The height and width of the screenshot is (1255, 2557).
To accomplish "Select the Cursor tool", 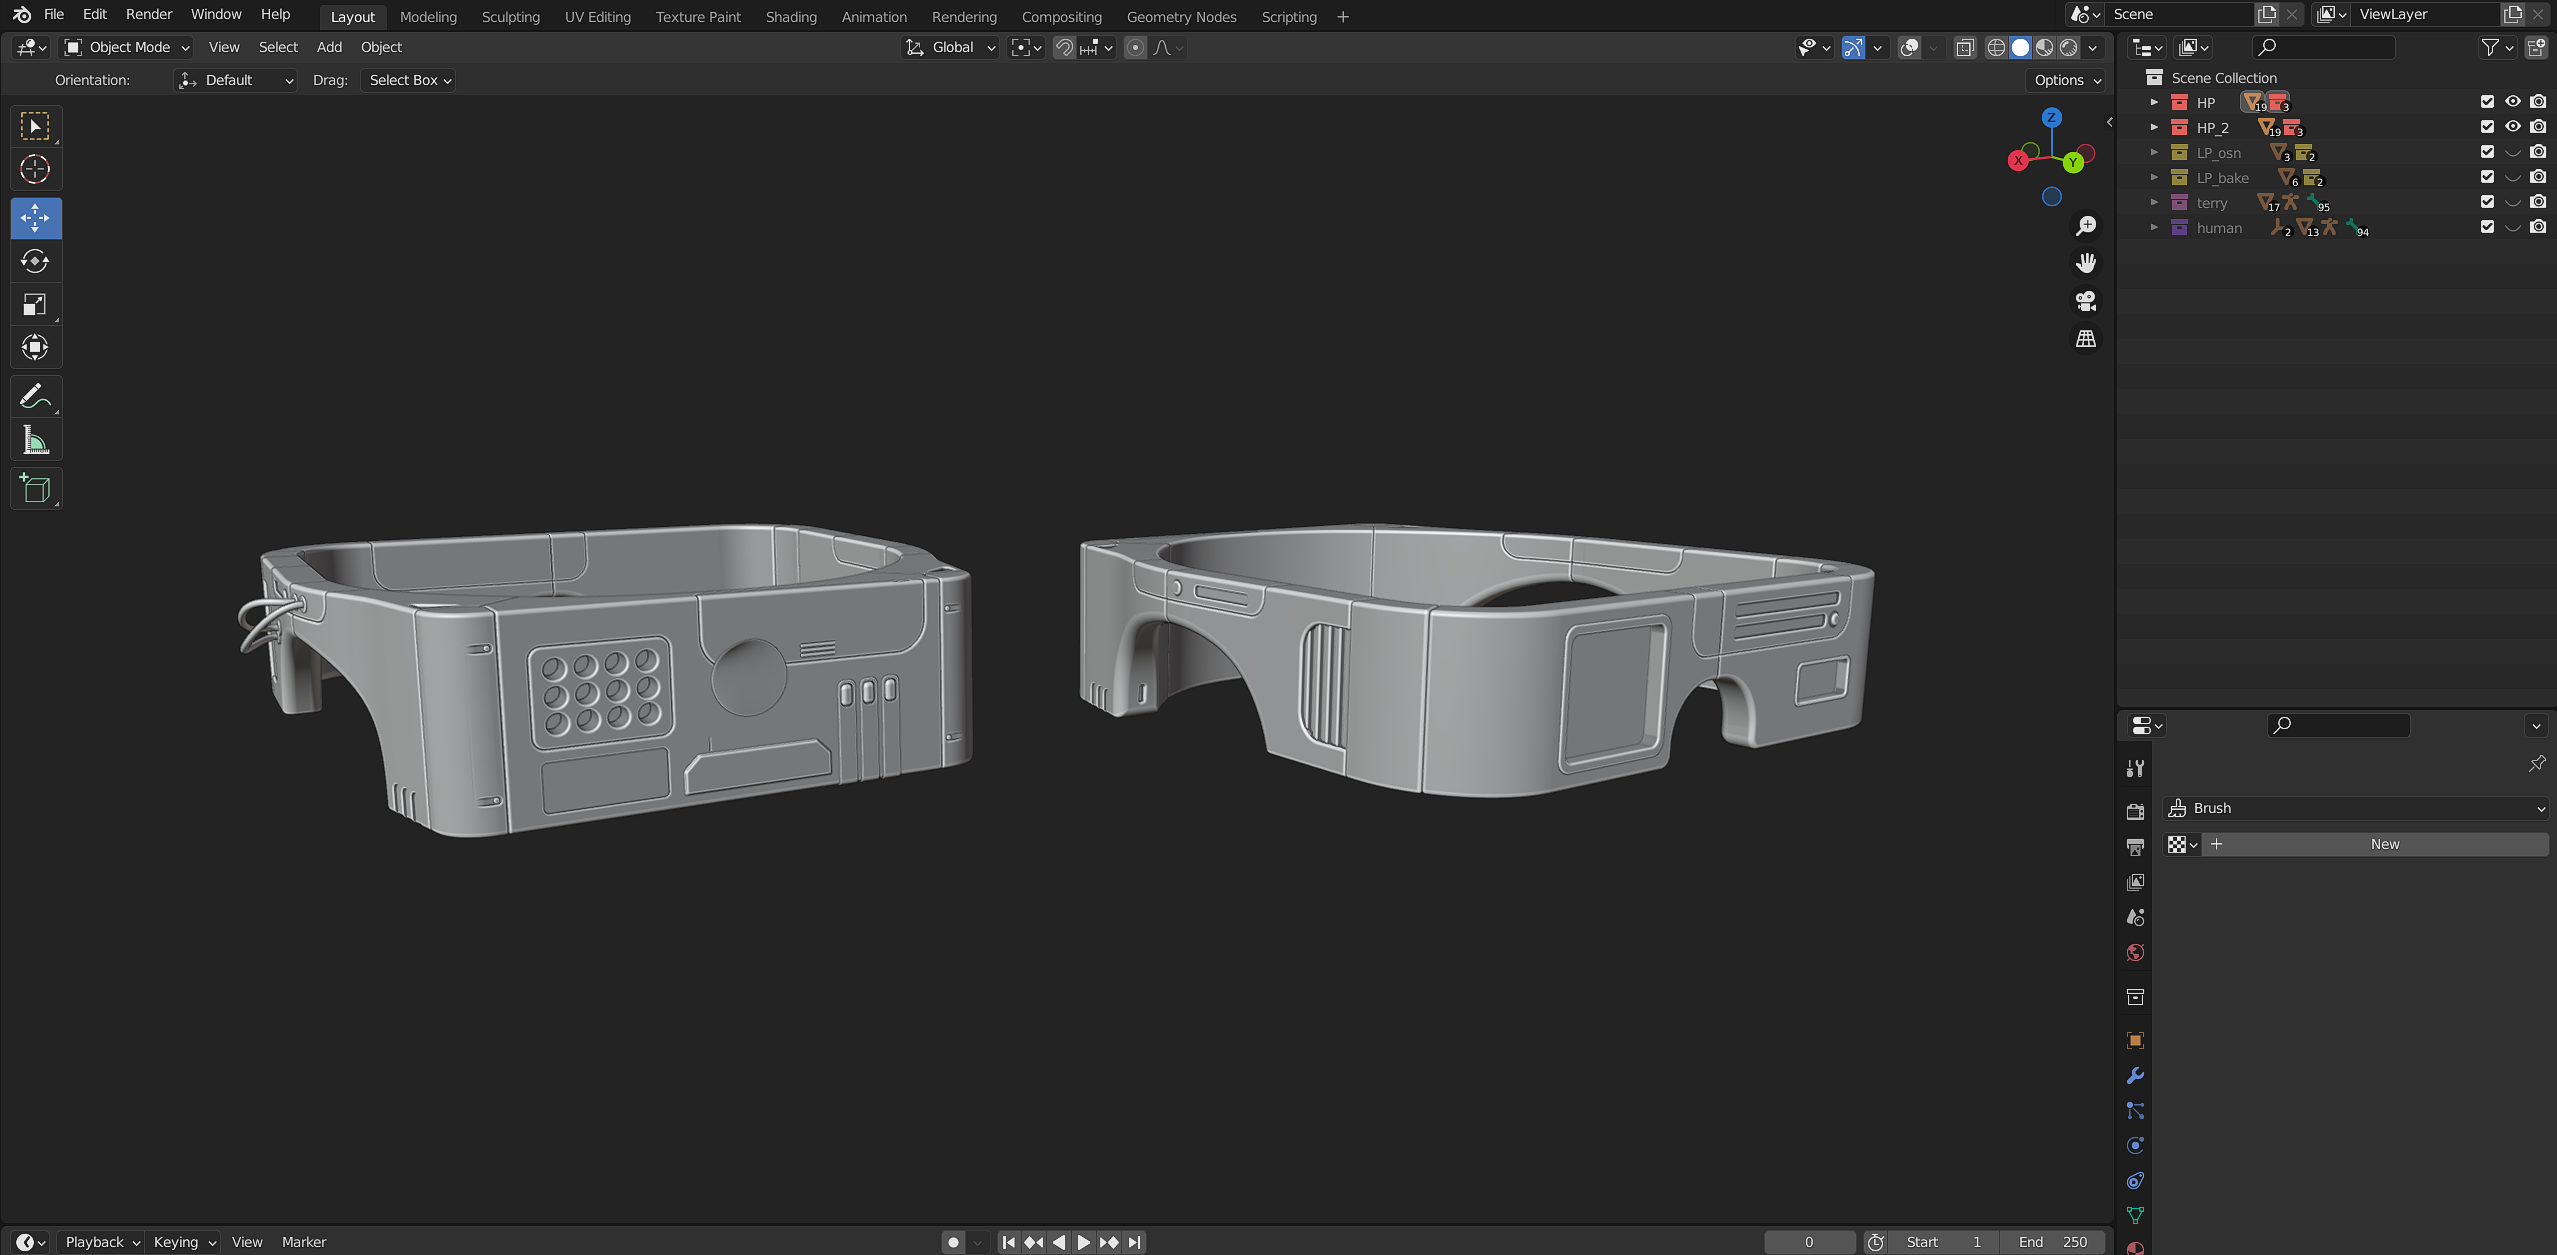I will tap(35, 169).
